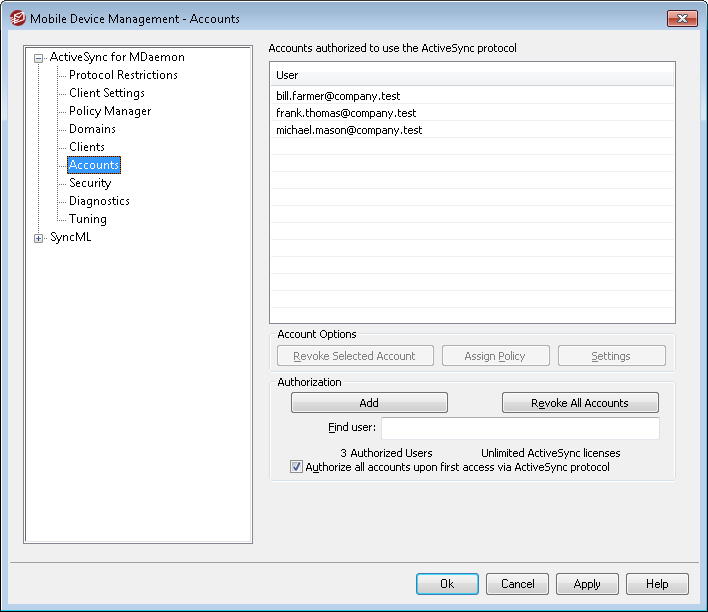Open the Security page

[x=90, y=183]
